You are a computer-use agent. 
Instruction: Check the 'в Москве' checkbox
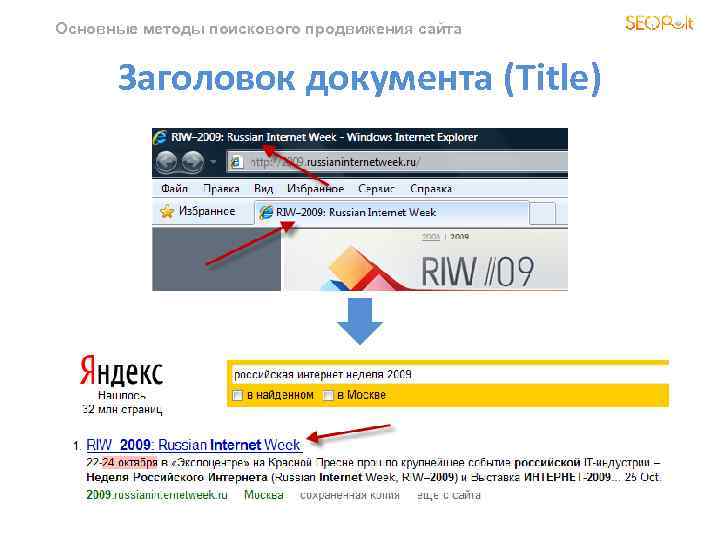pyautogui.click(x=328, y=395)
